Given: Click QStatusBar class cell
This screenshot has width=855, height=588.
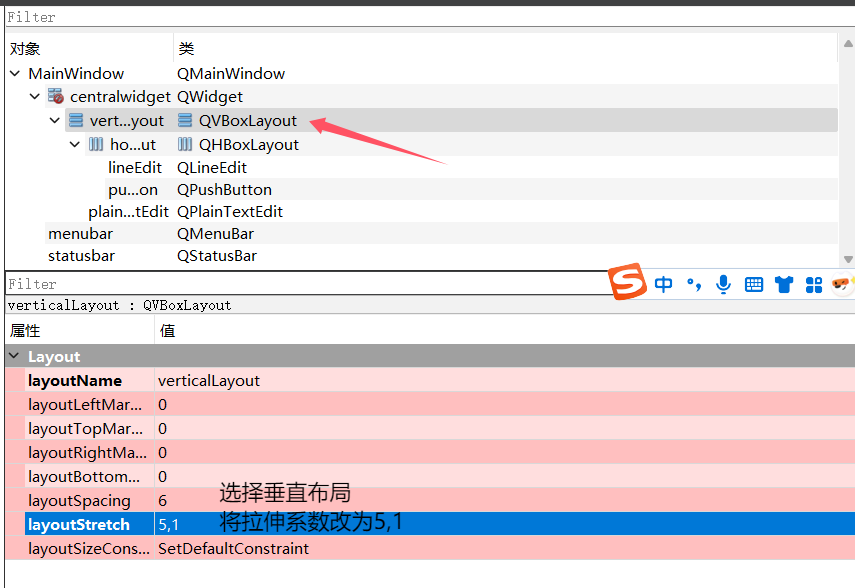Looking at the screenshot, I should coord(216,256).
